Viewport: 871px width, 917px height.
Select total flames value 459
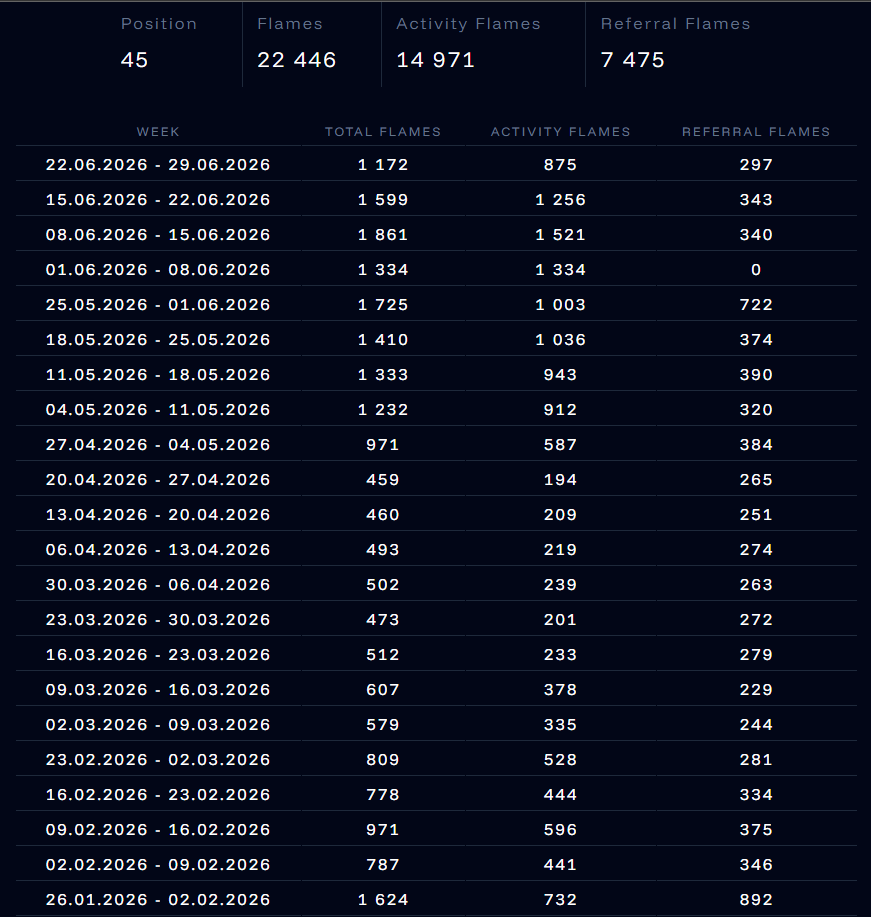pos(383,480)
